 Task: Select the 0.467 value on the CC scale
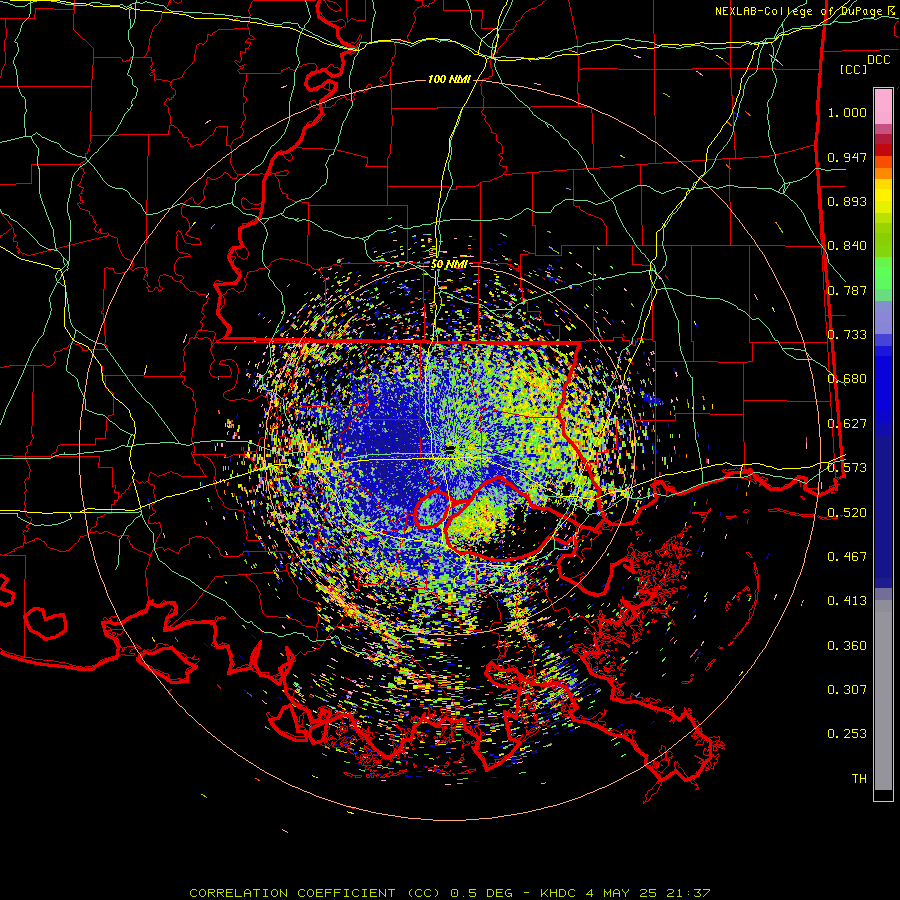[847, 557]
